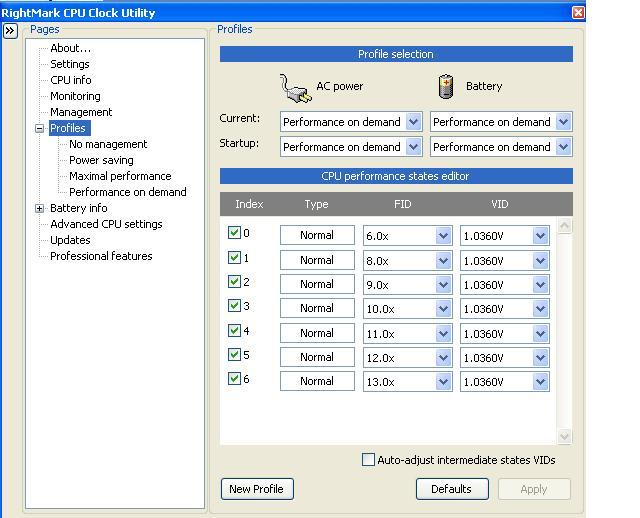Disable the index 6 performance state checkbox
640x518 pixels.
point(235,379)
